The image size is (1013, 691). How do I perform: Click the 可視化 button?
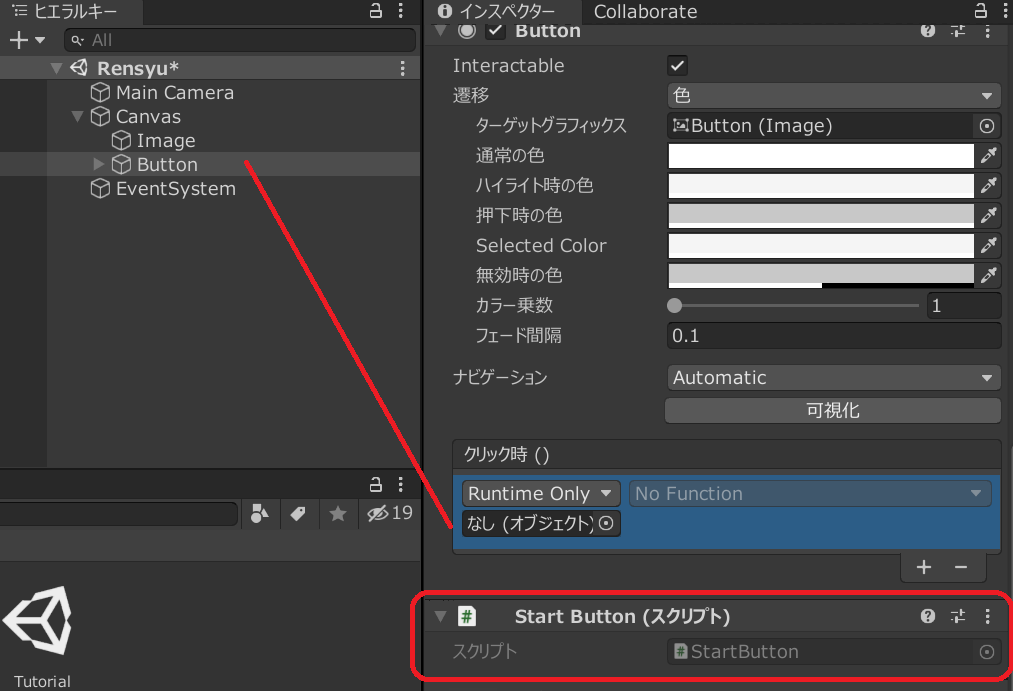[x=832, y=411]
